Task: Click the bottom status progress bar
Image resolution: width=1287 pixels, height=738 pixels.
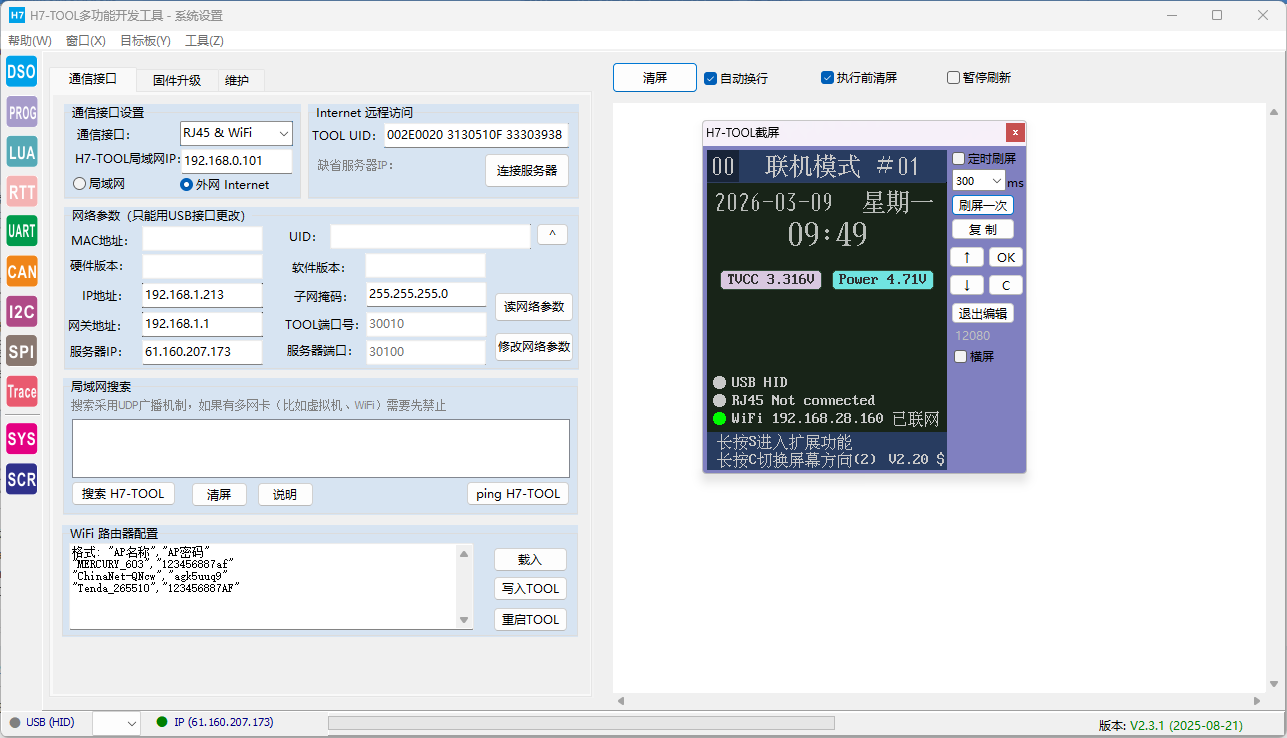Action: [581, 723]
